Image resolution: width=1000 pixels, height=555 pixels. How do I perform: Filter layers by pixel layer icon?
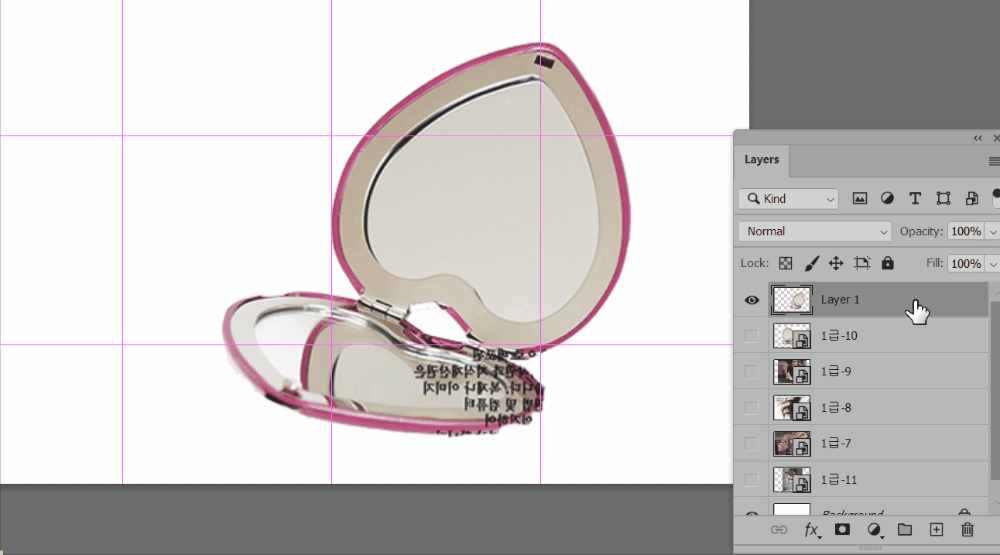click(860, 198)
